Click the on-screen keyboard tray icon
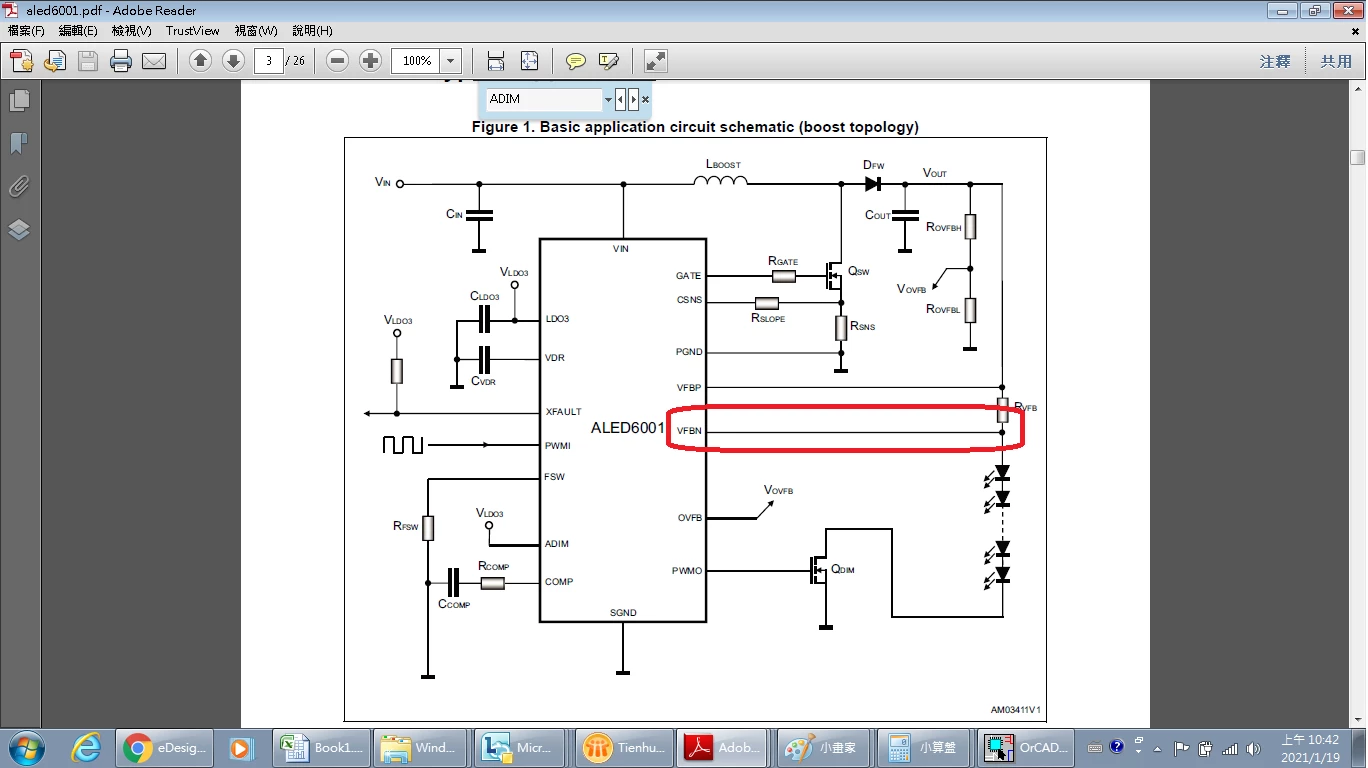This screenshot has width=1368, height=768. click(1095, 747)
